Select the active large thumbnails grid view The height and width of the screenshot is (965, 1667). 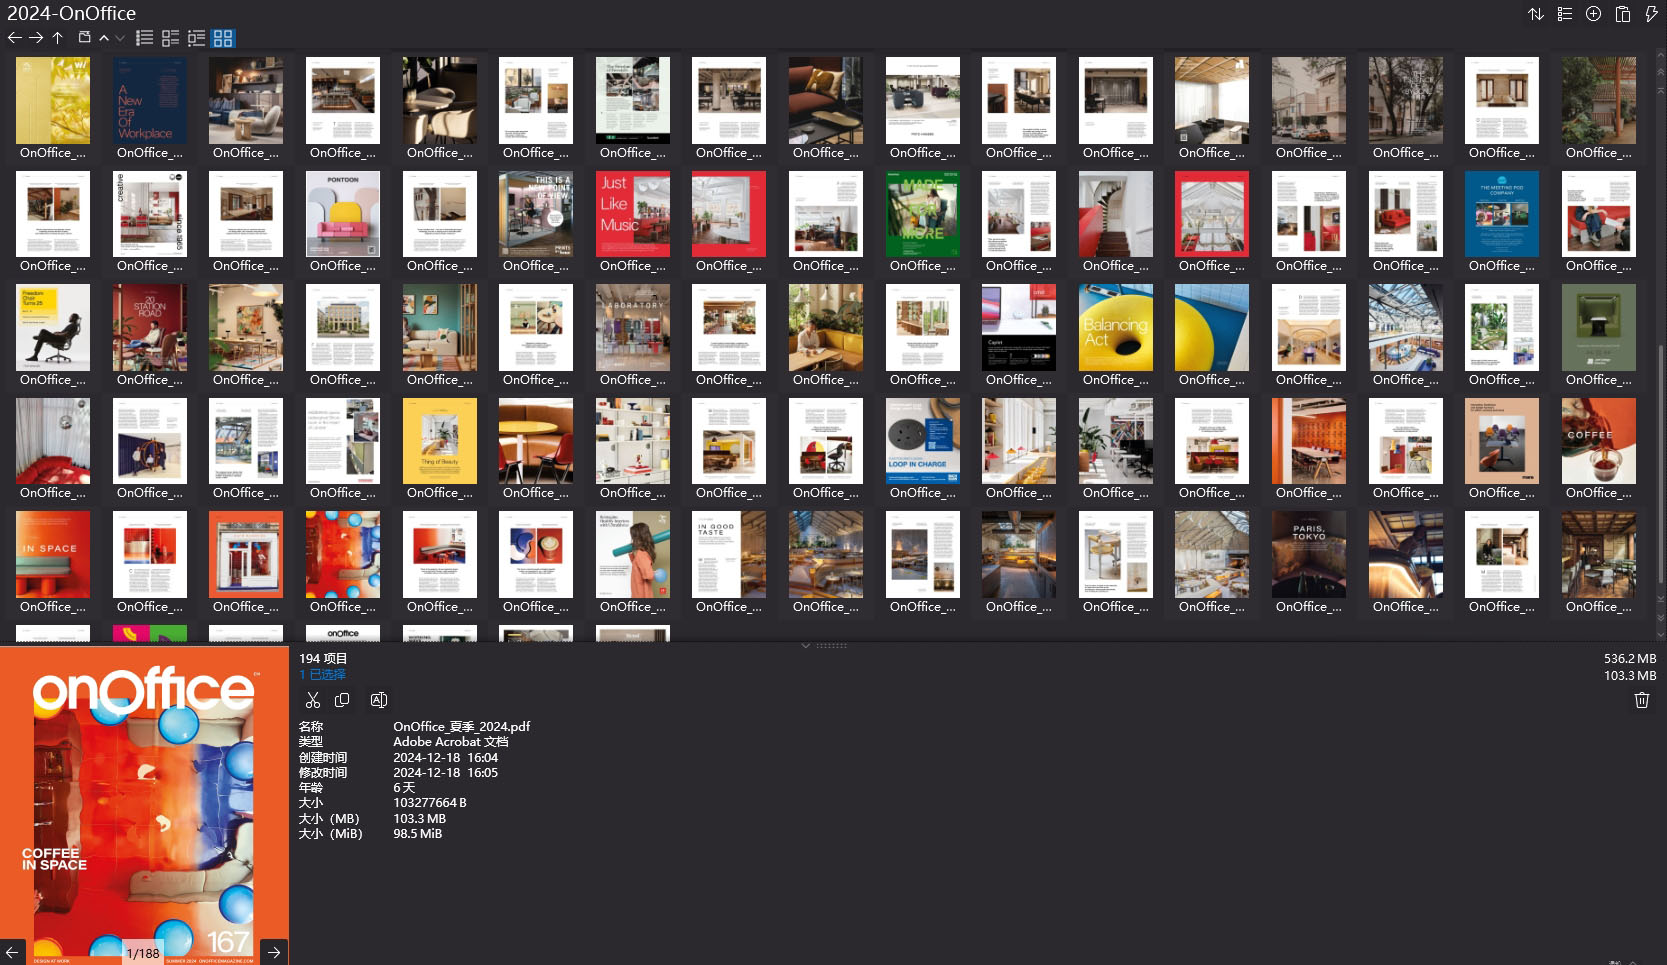click(x=223, y=38)
